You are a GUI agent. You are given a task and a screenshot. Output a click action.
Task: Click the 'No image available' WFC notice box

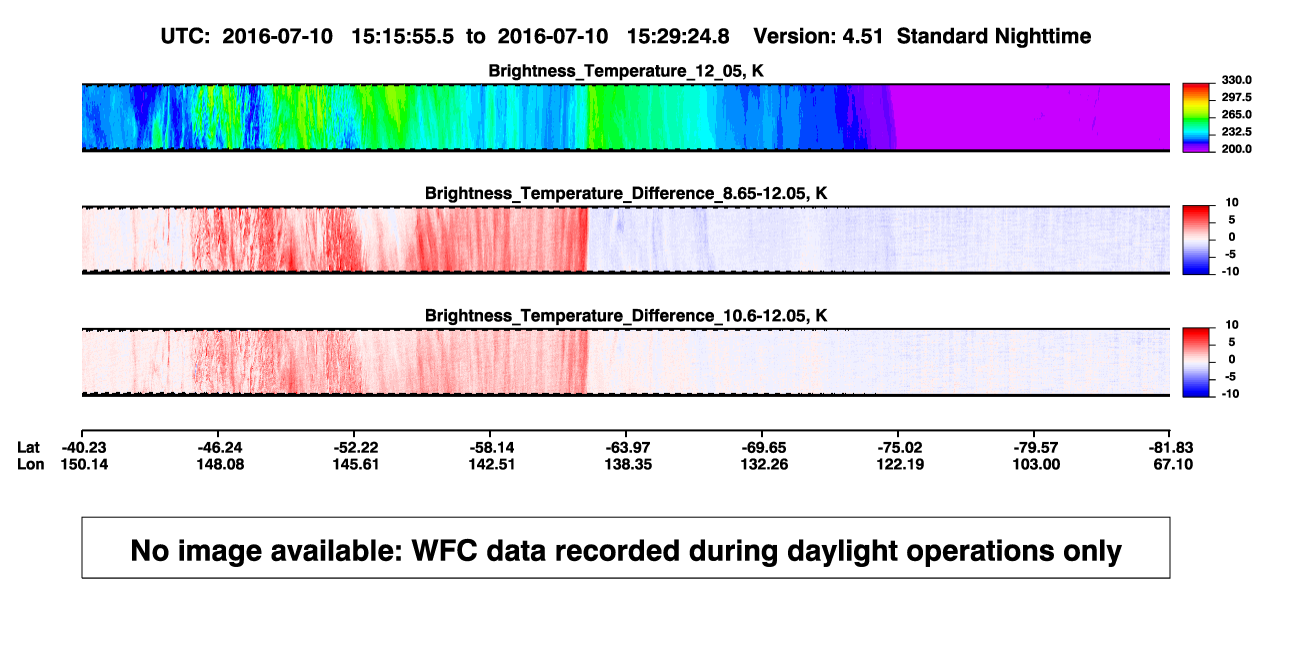(x=626, y=547)
